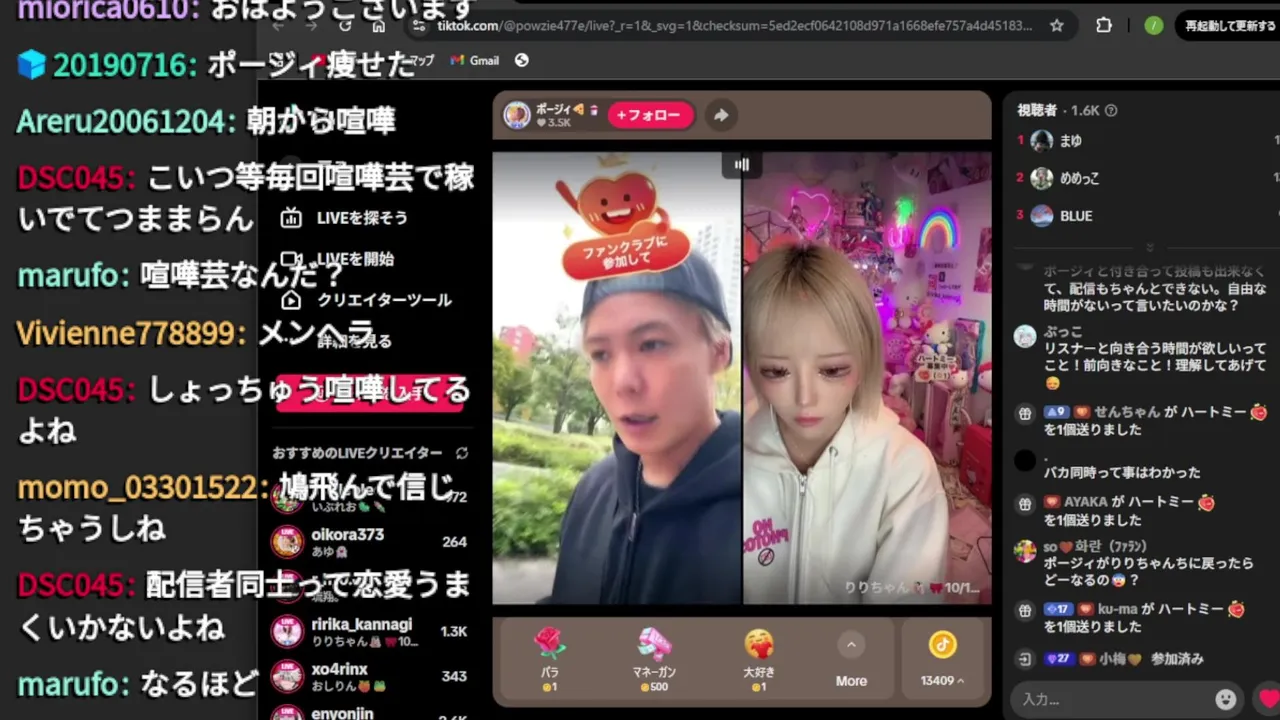Open the browser extensions puzzle icon

pos(1103,26)
